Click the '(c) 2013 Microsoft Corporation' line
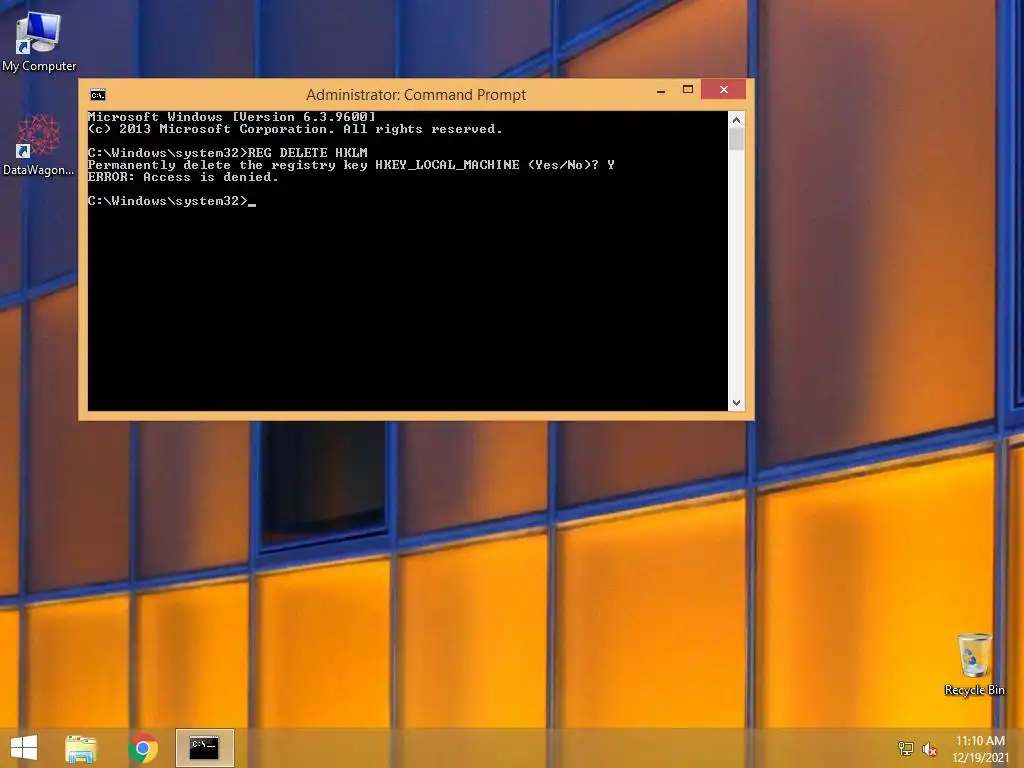 tap(295, 129)
